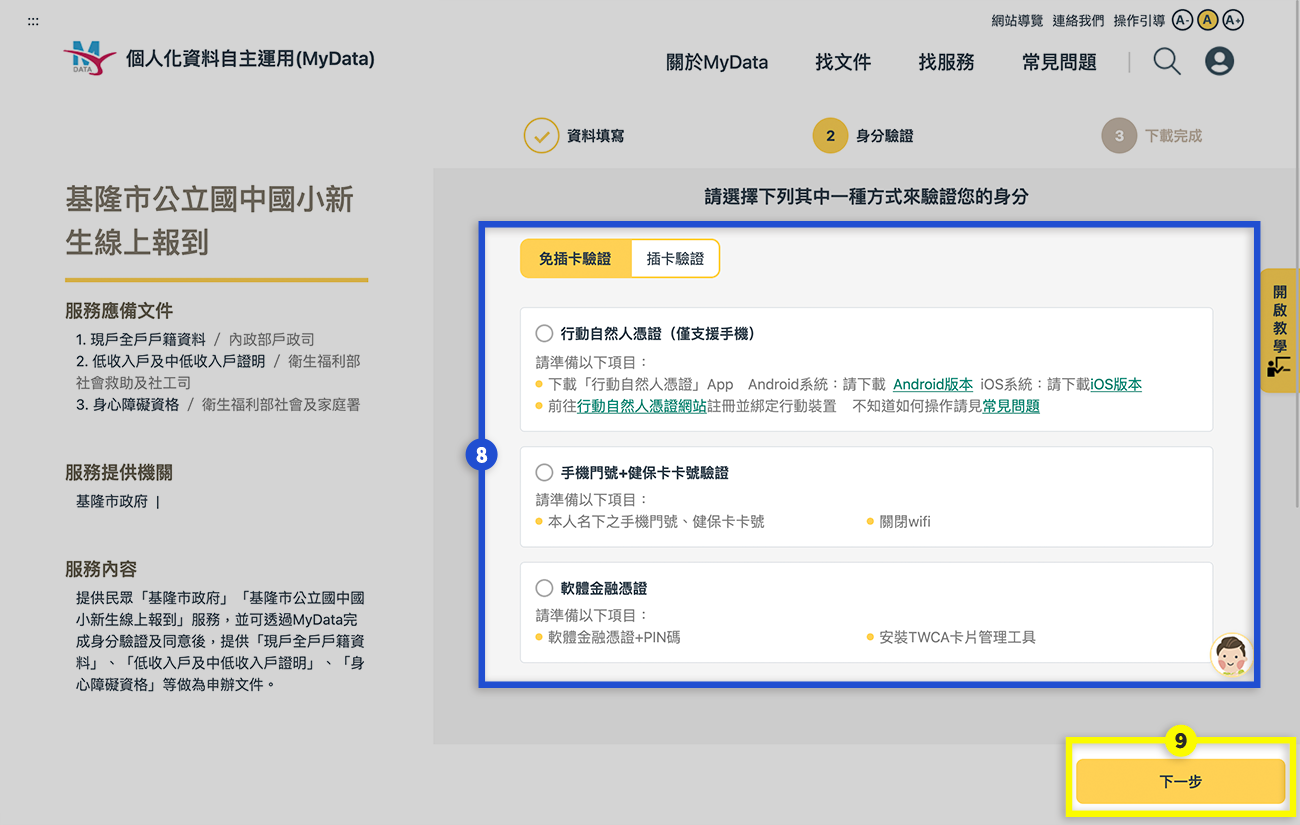Open 常見問題 link in verification instructions
The image size is (1300, 825).
pos(1011,406)
